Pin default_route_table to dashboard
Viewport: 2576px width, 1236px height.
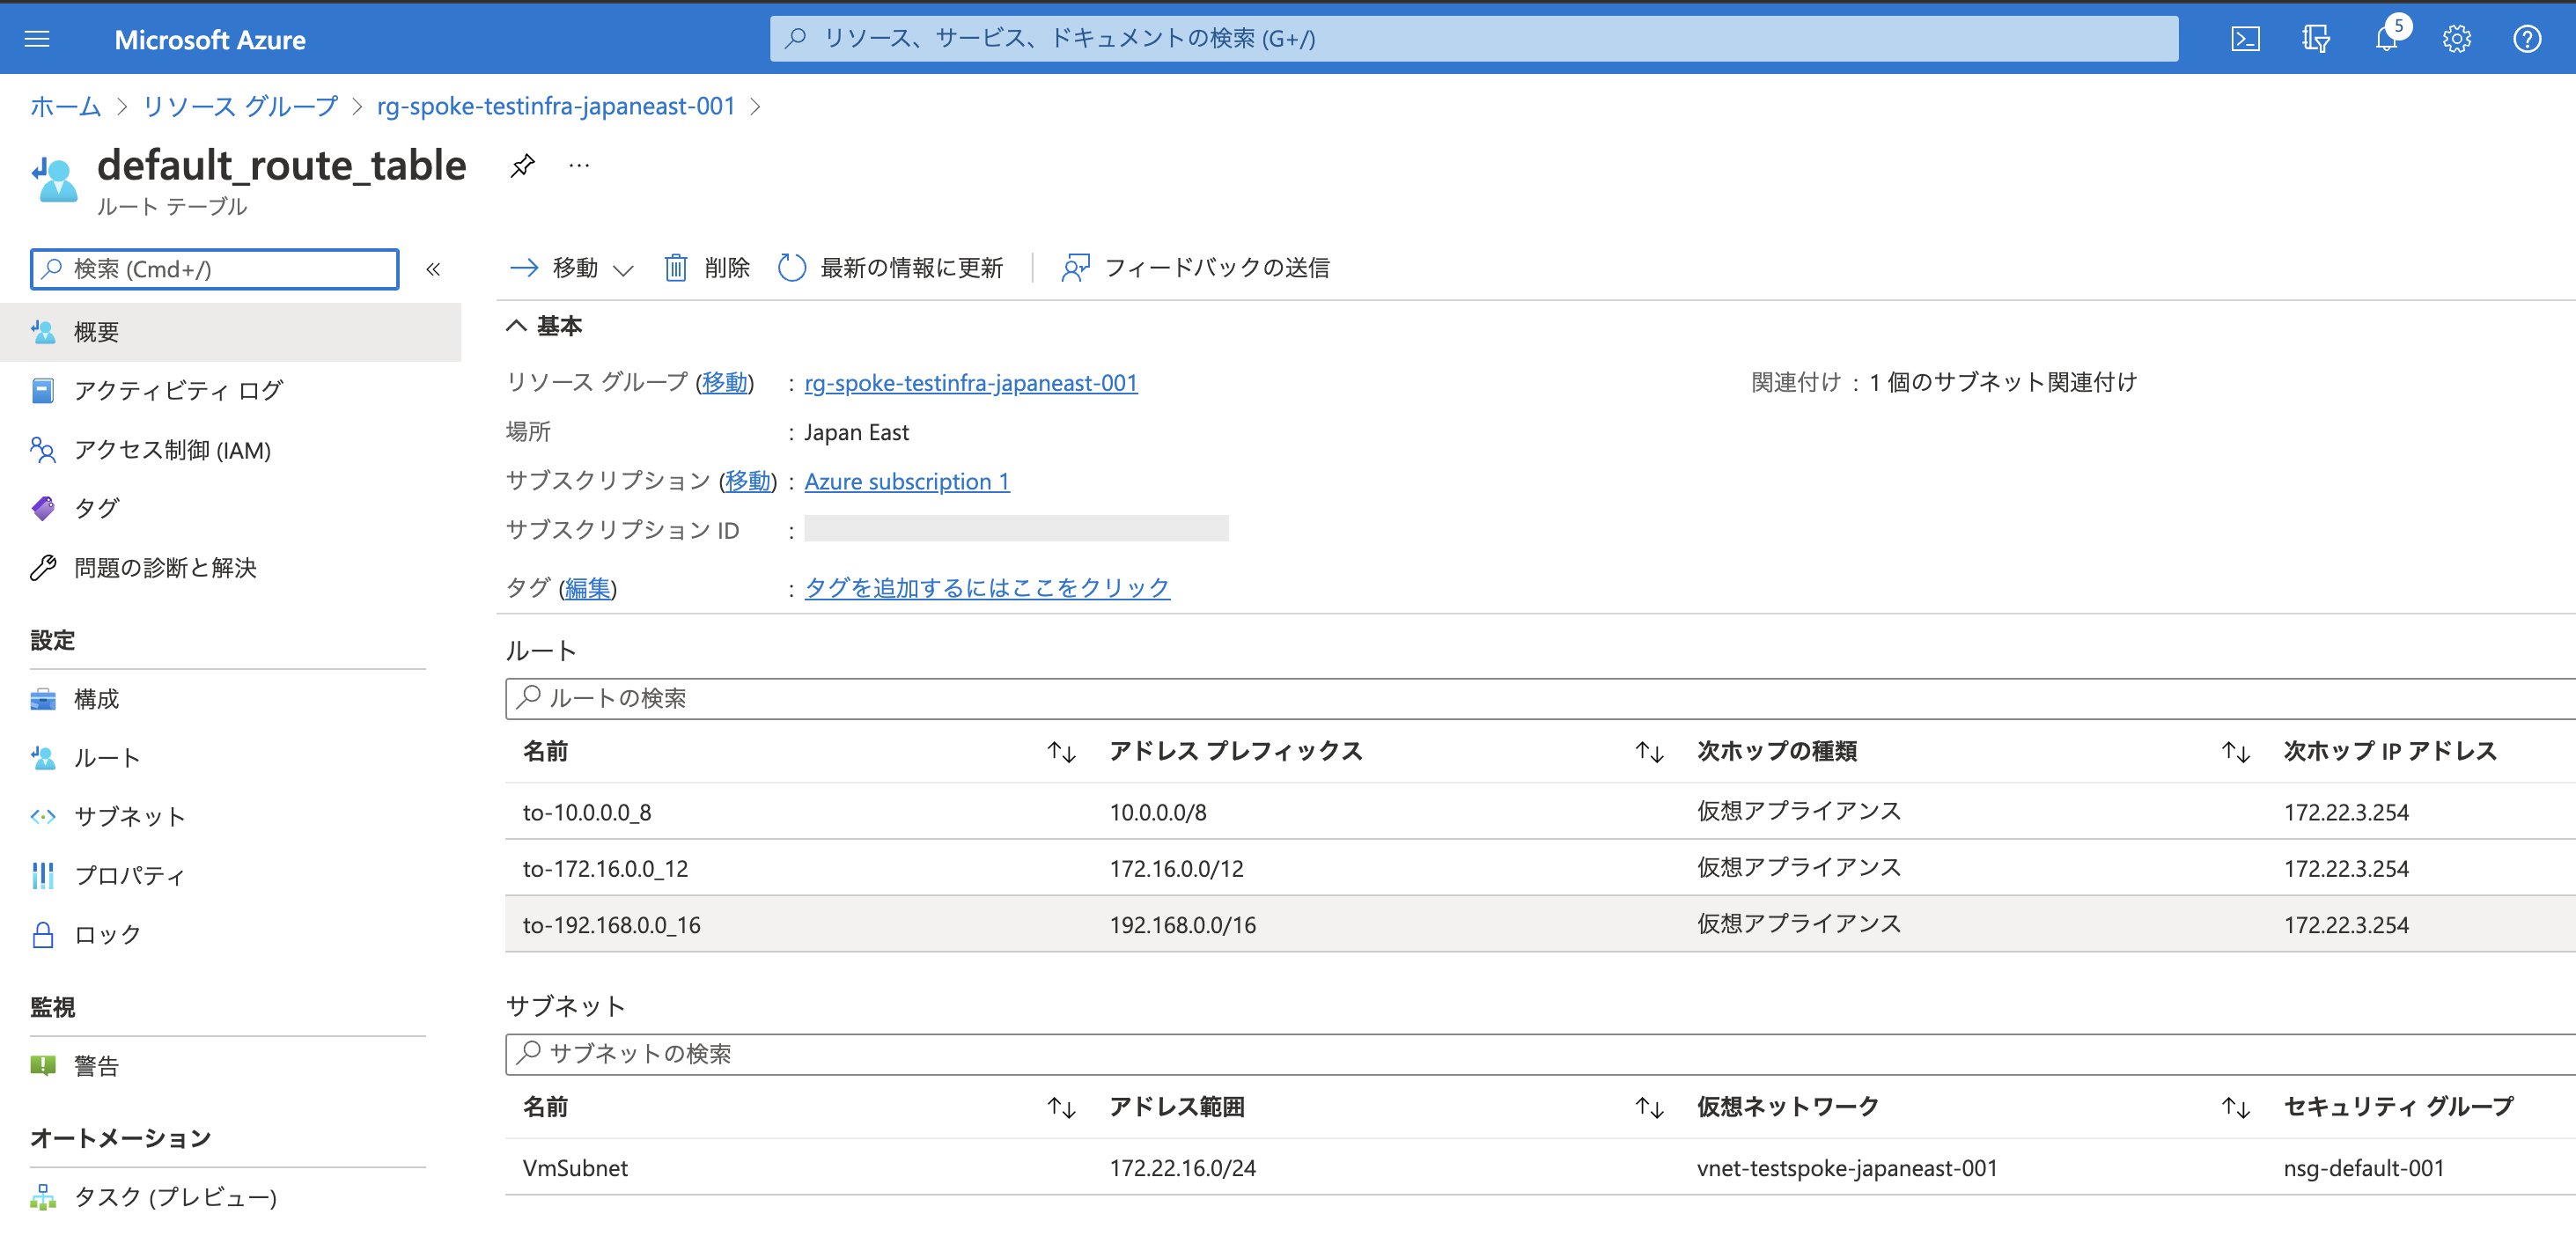click(521, 165)
